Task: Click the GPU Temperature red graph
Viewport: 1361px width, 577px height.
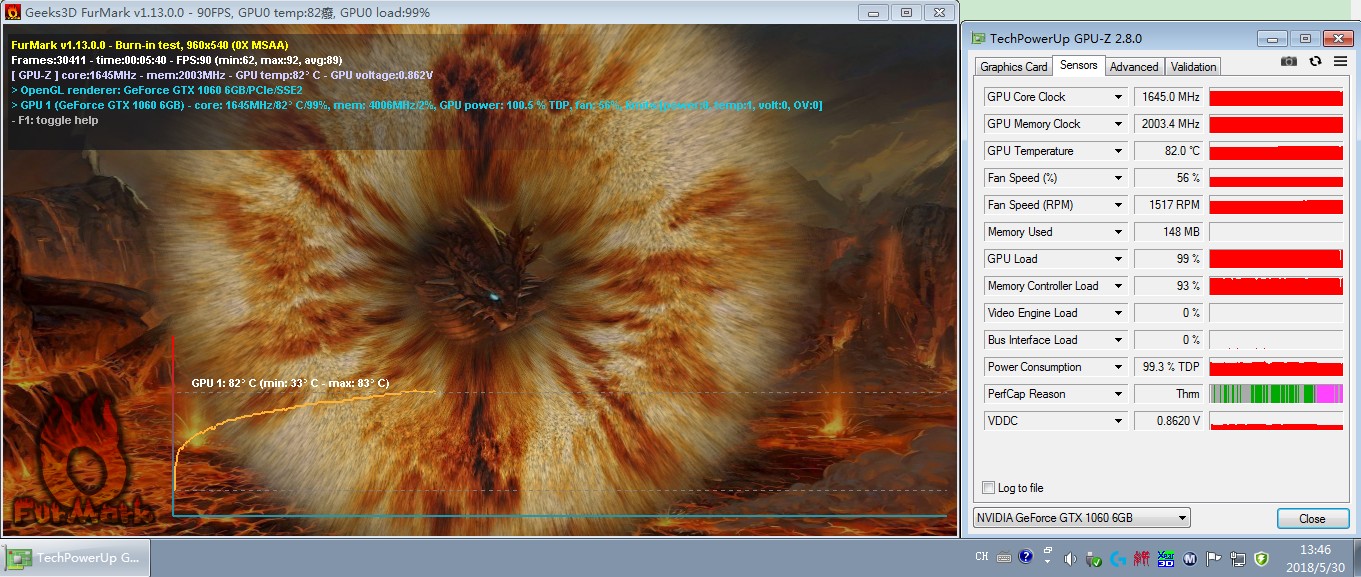Action: 1276,151
